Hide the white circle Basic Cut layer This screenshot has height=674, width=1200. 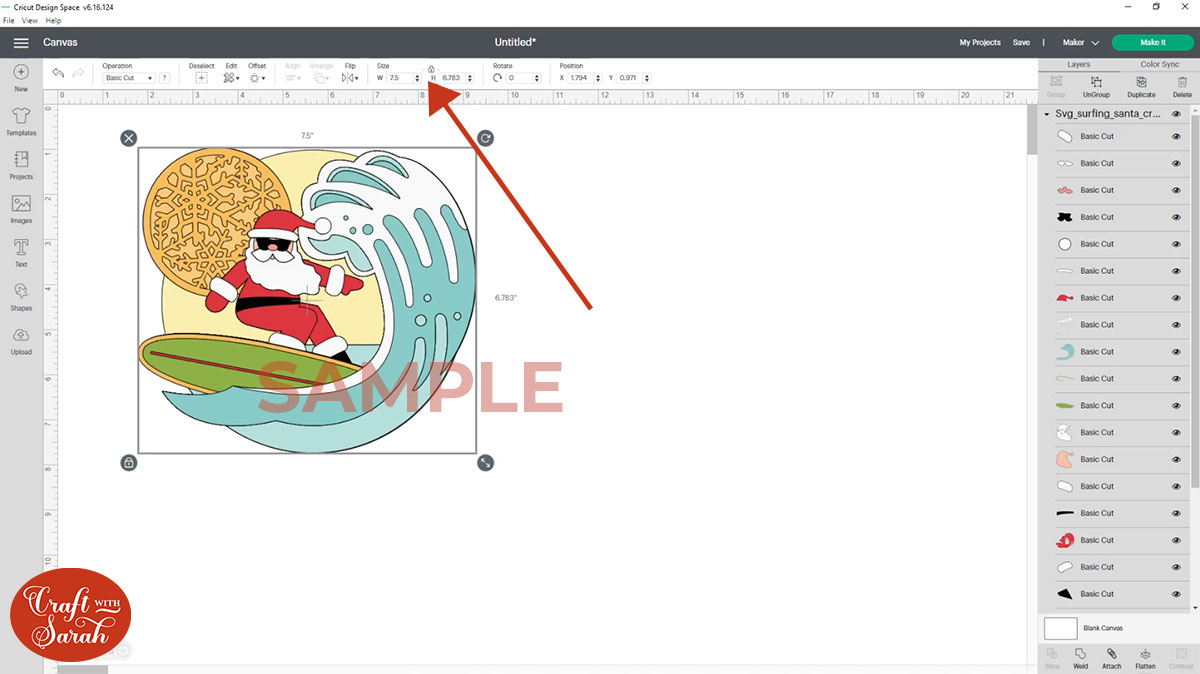click(1176, 244)
